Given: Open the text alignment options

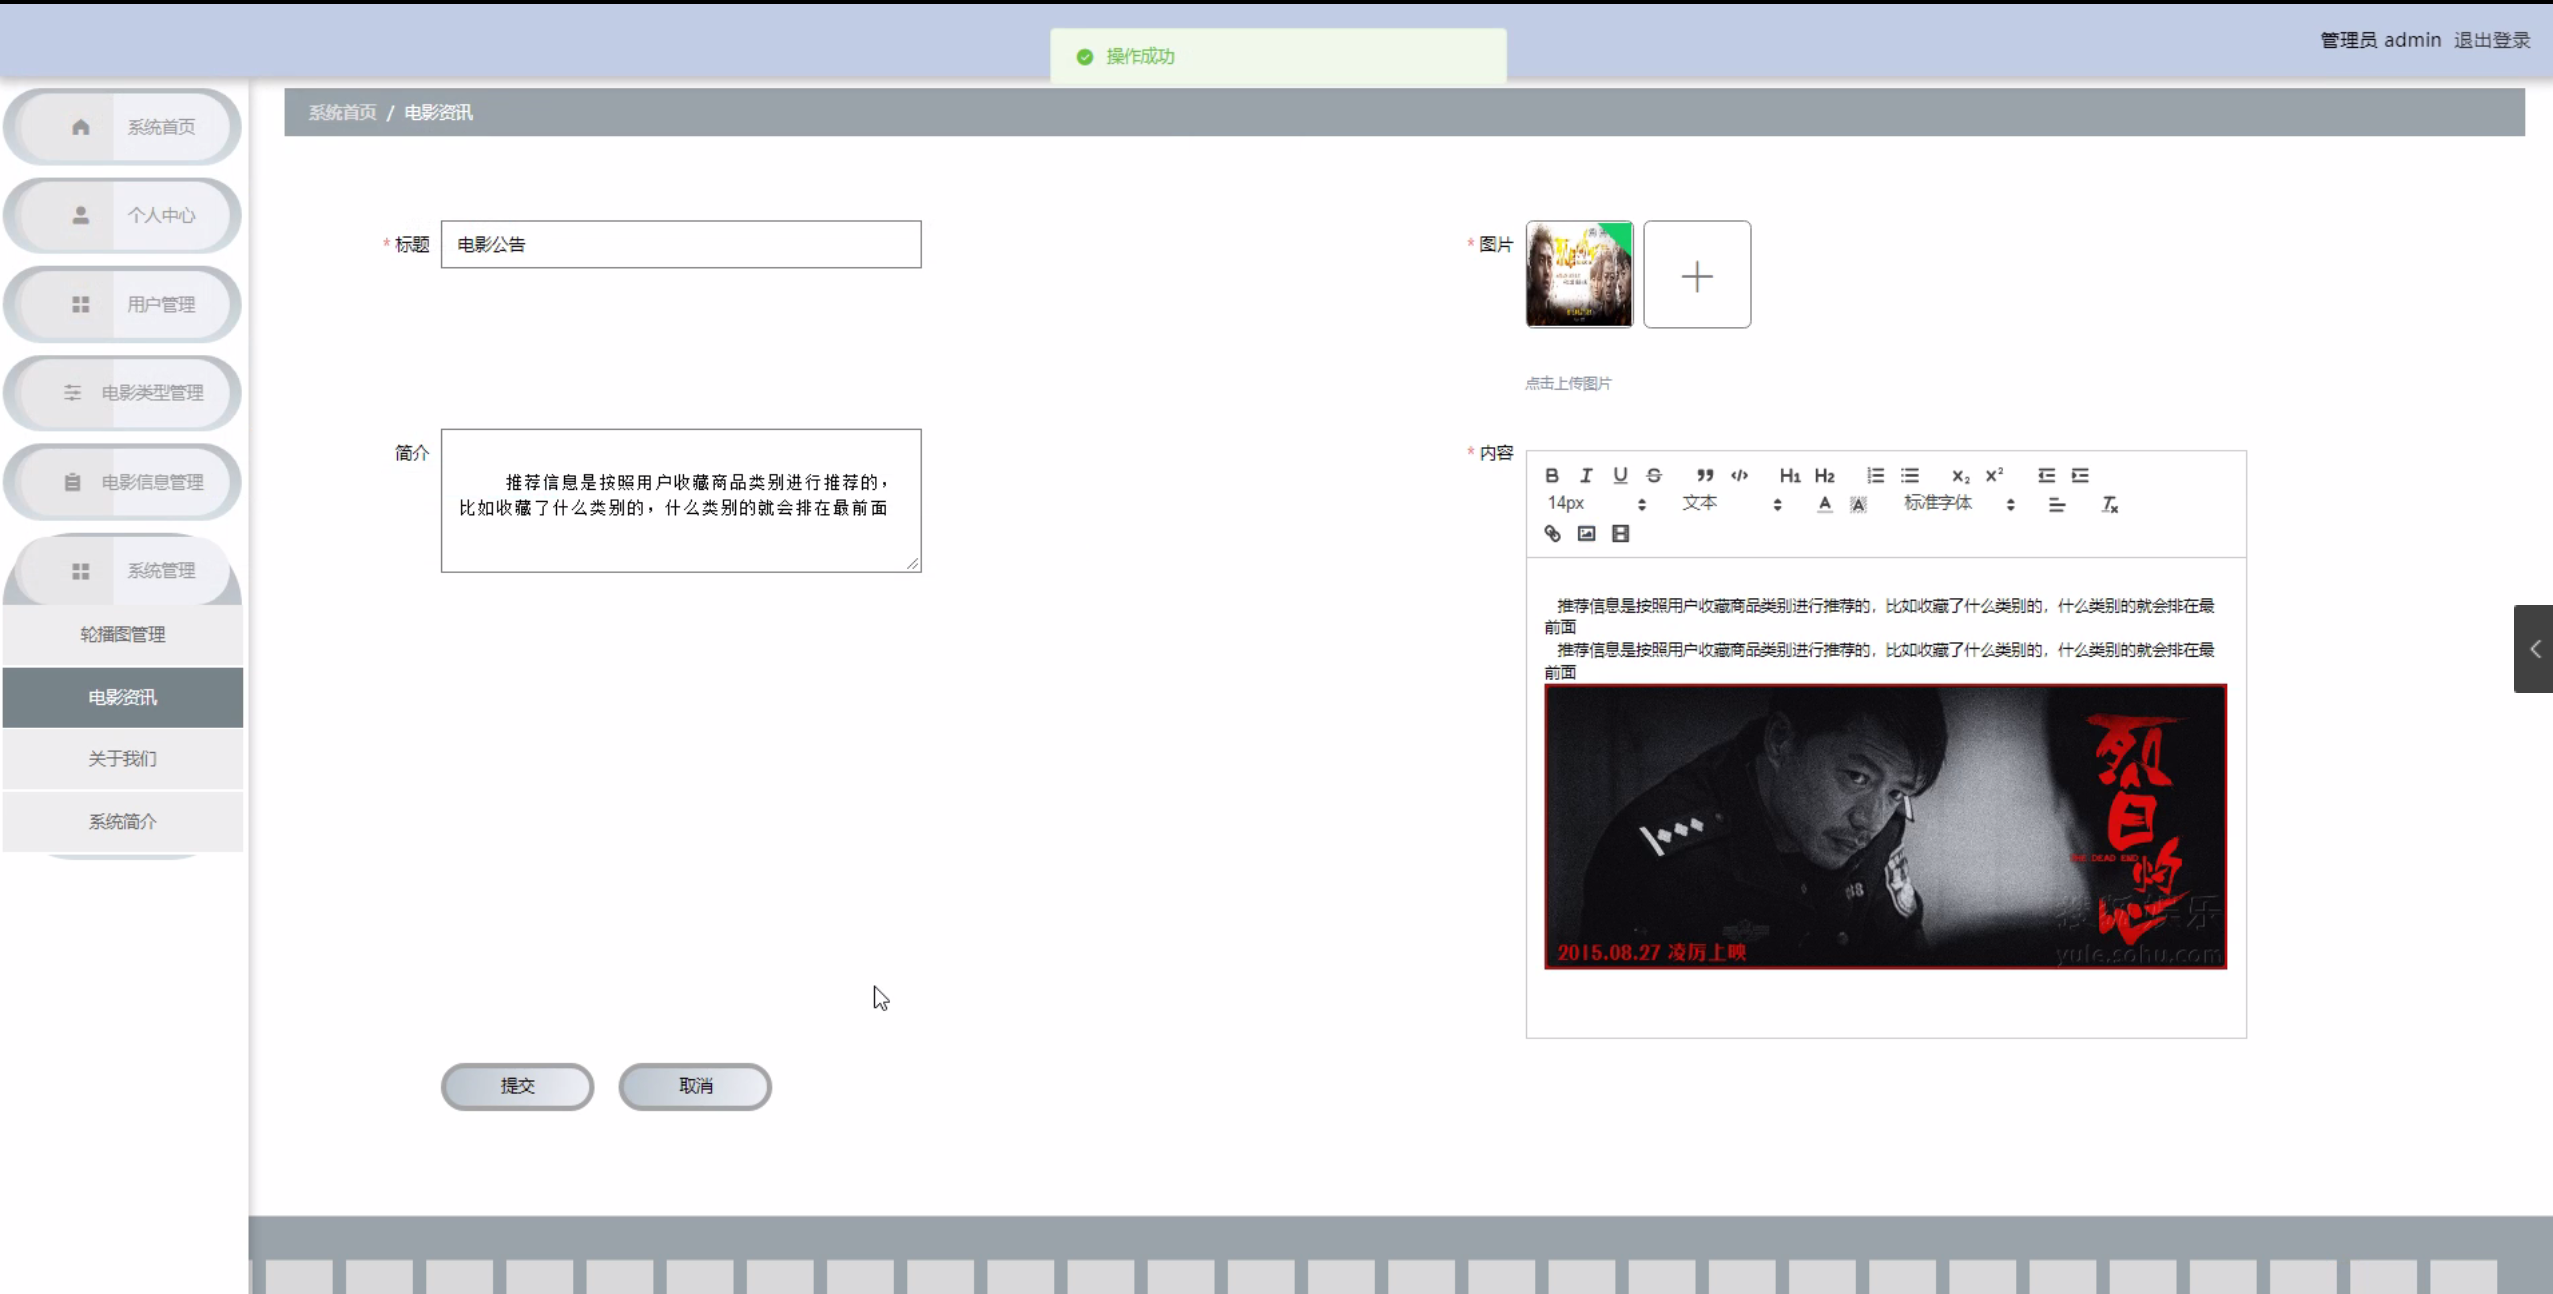Looking at the screenshot, I should [2057, 504].
